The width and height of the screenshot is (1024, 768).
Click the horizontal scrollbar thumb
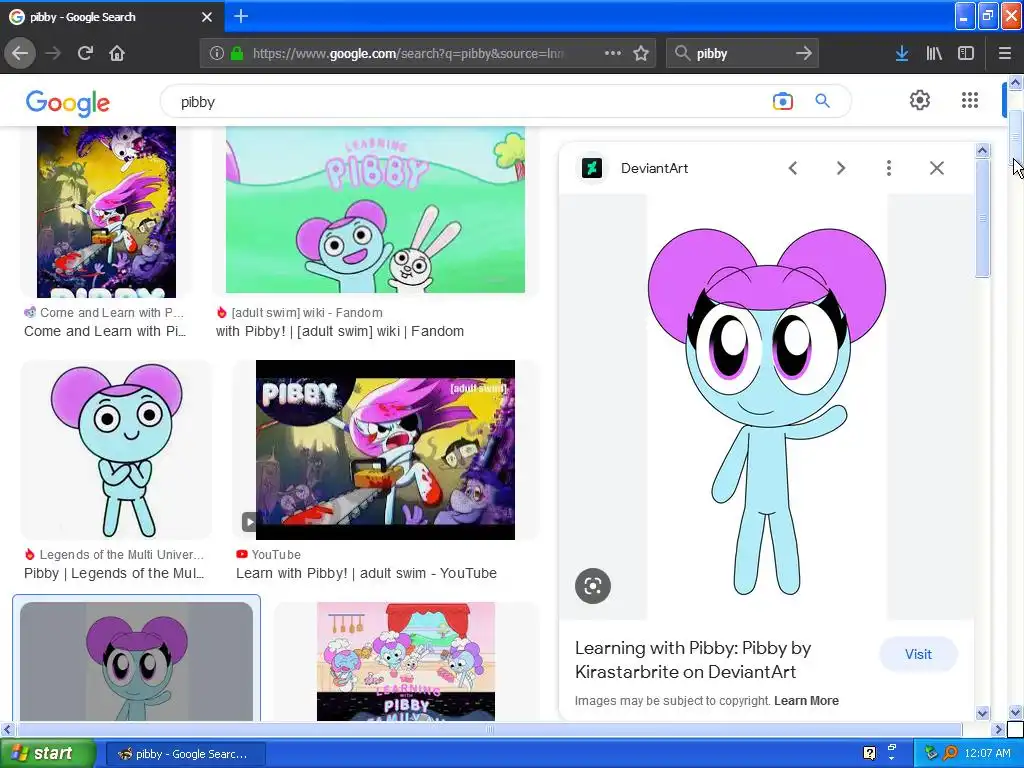point(488,729)
